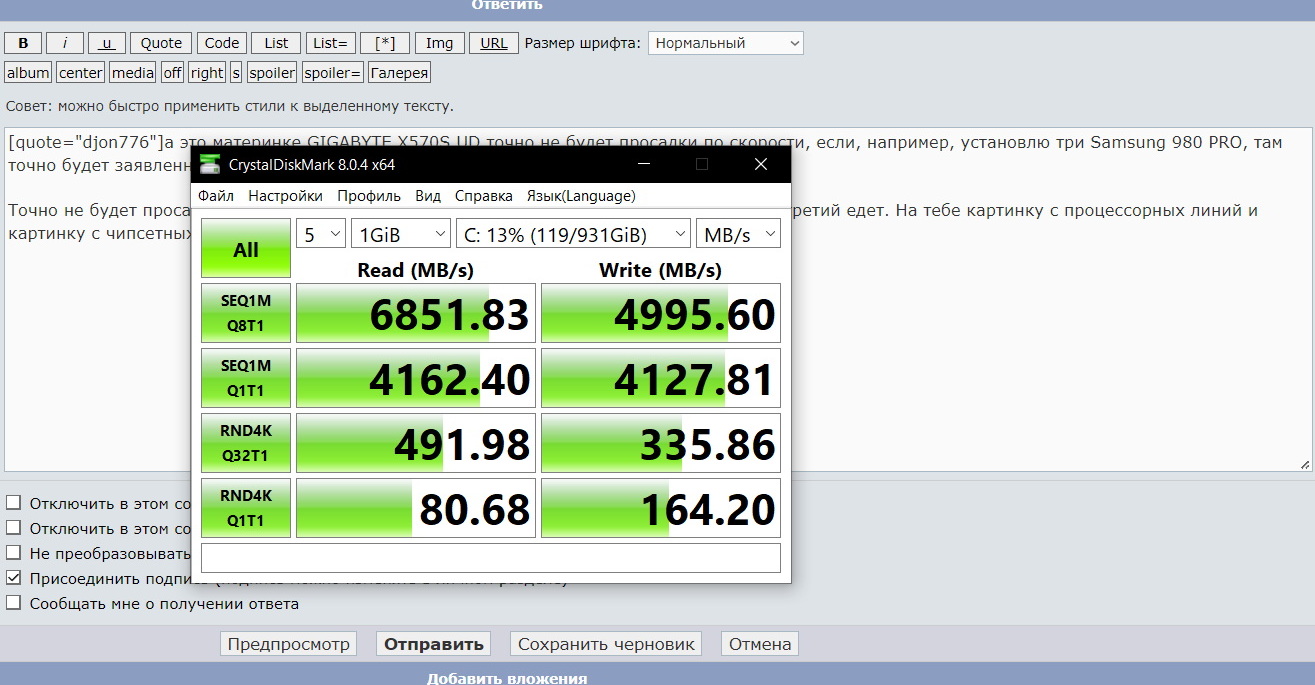Insert the List= ordered list tag
Image resolution: width=1315 pixels, height=685 pixels.
point(331,43)
